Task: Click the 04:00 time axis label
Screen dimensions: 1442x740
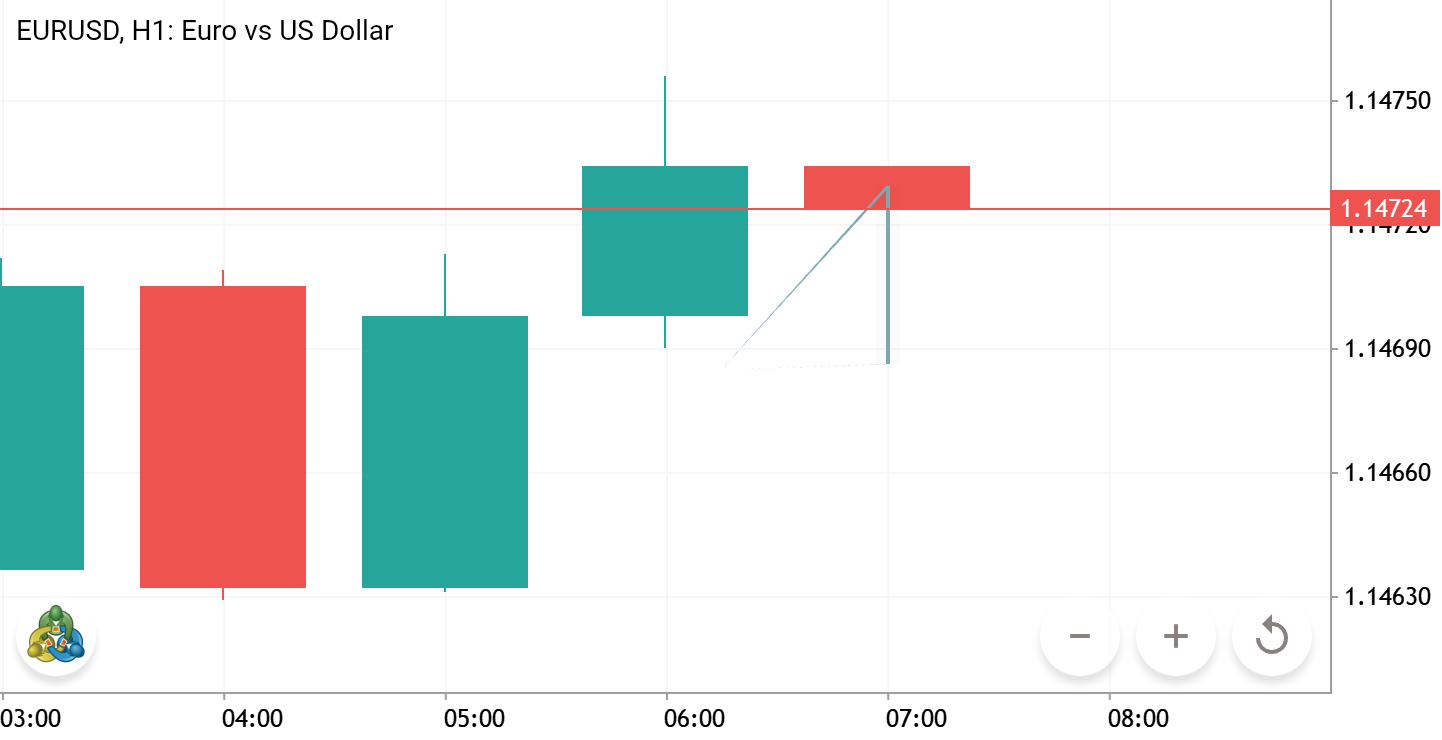Action: (252, 718)
